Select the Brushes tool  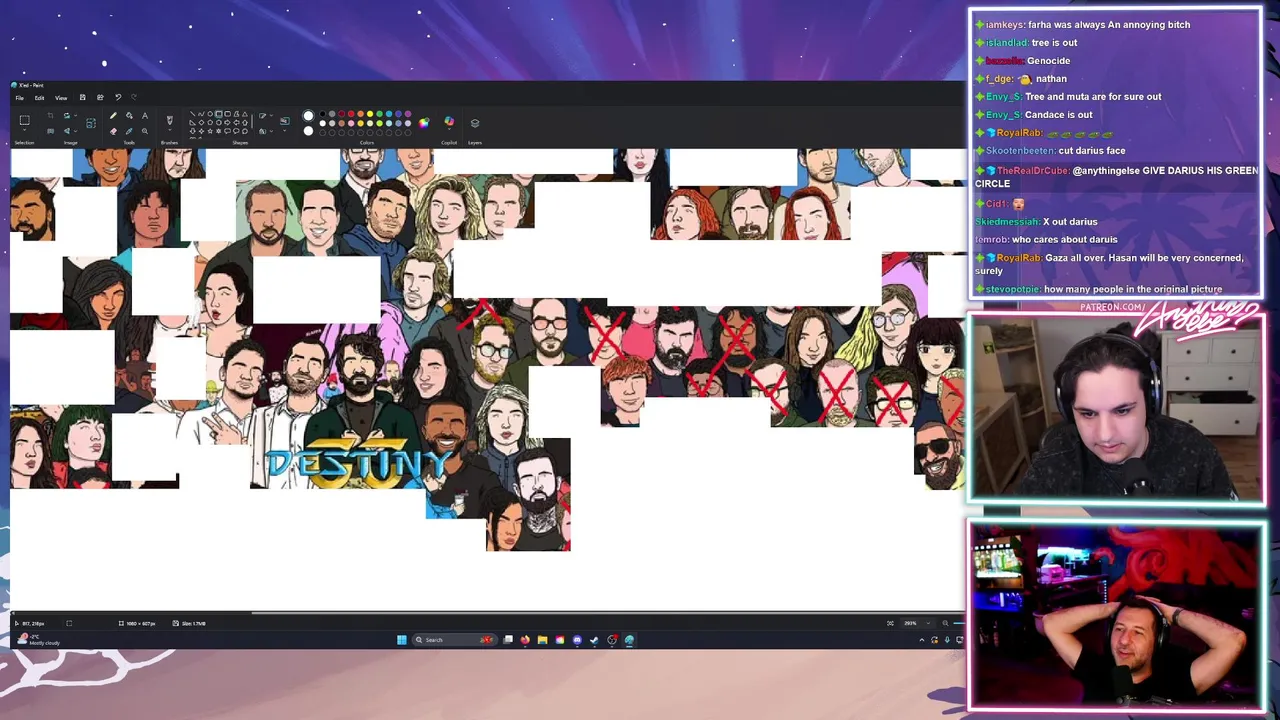coord(169,120)
